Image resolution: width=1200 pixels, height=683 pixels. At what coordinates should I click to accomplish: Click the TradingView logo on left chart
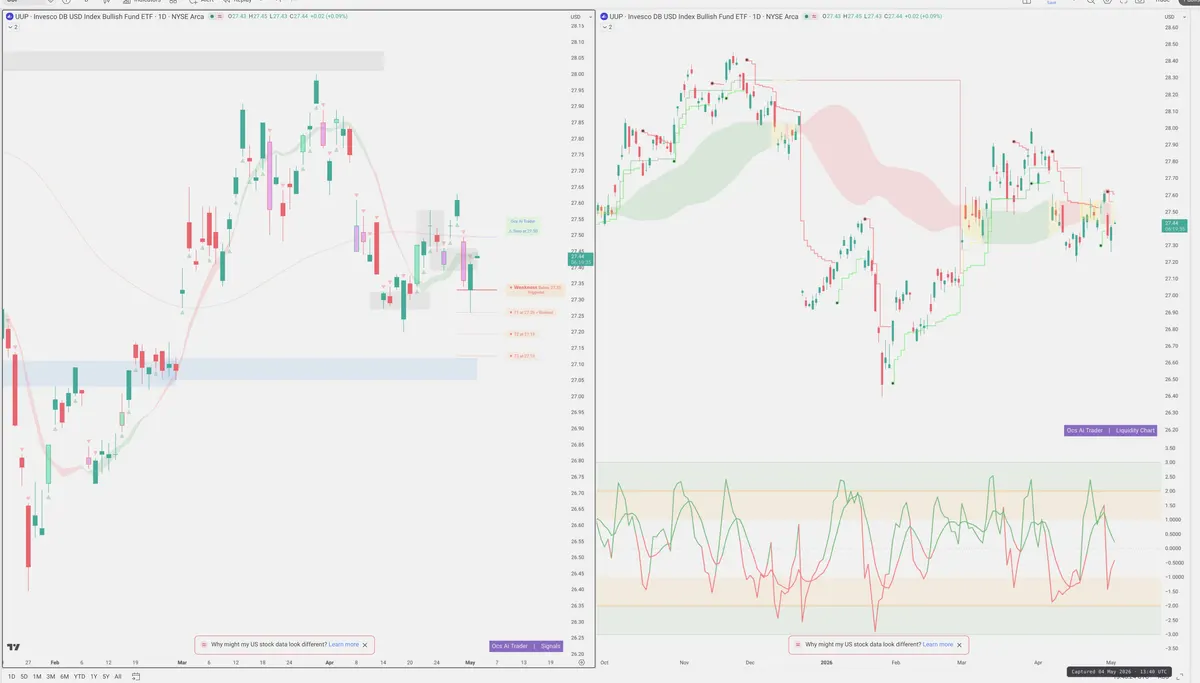point(14,648)
